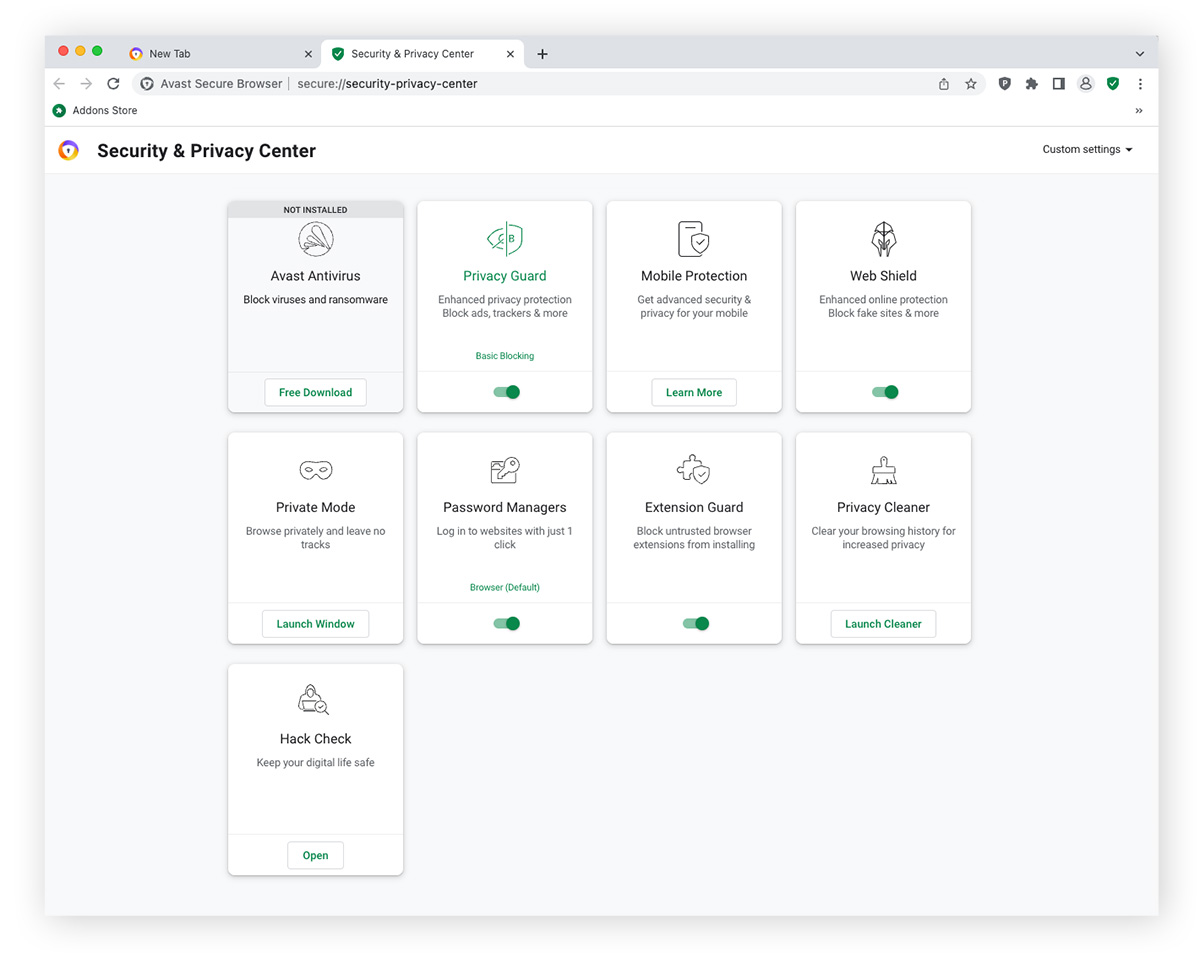Reload the page
This screenshot has height=958, width=1200.
tap(113, 84)
